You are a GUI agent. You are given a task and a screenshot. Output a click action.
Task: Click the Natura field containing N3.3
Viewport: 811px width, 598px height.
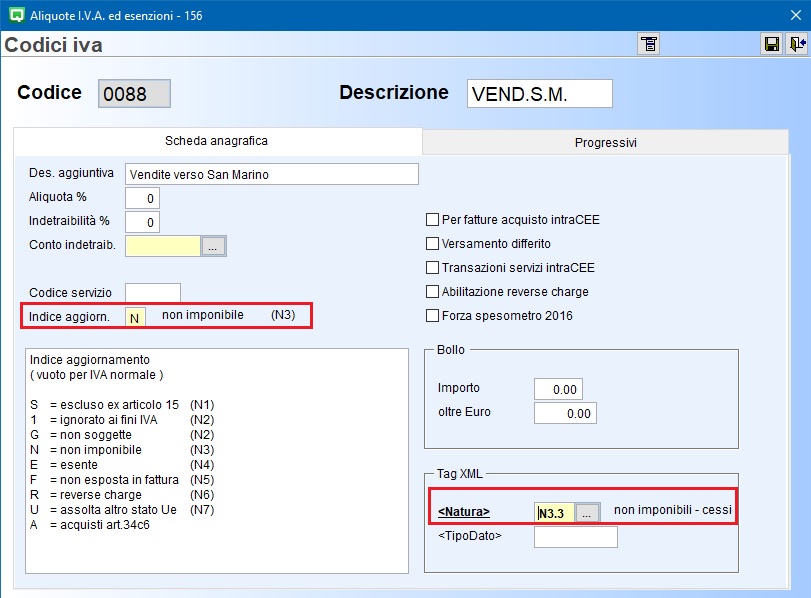(554, 513)
